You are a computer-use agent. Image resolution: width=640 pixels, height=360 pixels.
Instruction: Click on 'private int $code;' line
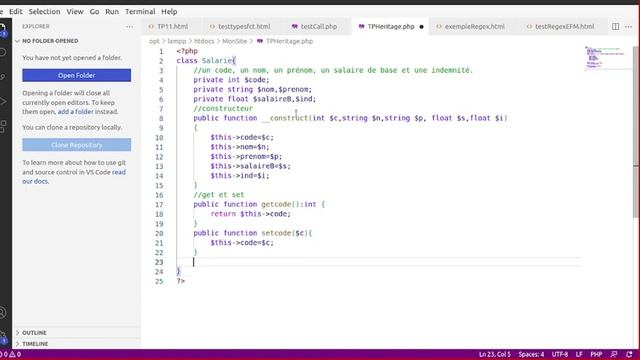tap(231, 80)
